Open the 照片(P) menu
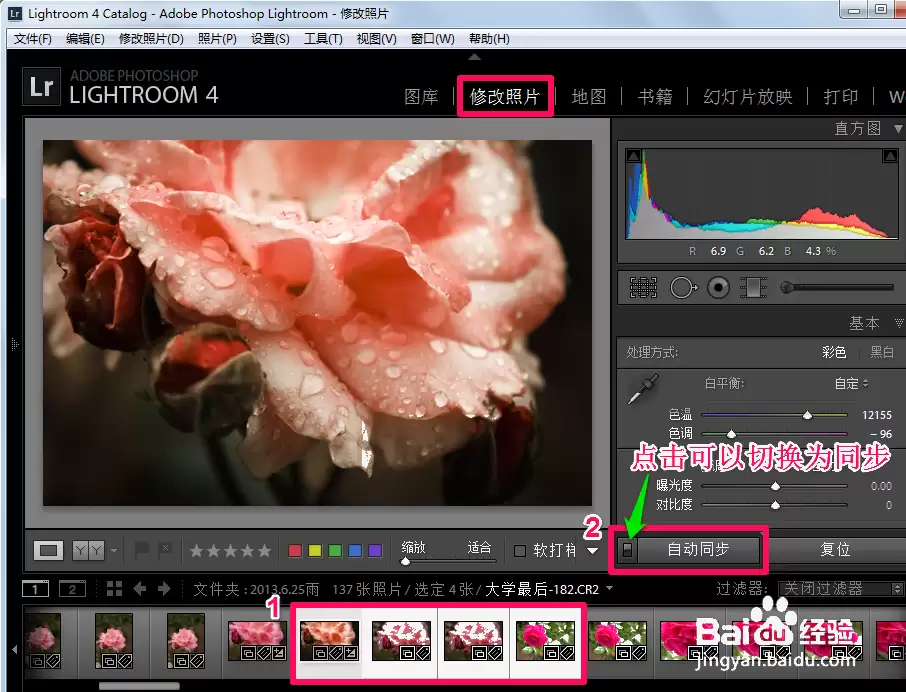The height and width of the screenshot is (692, 906). click(217, 39)
